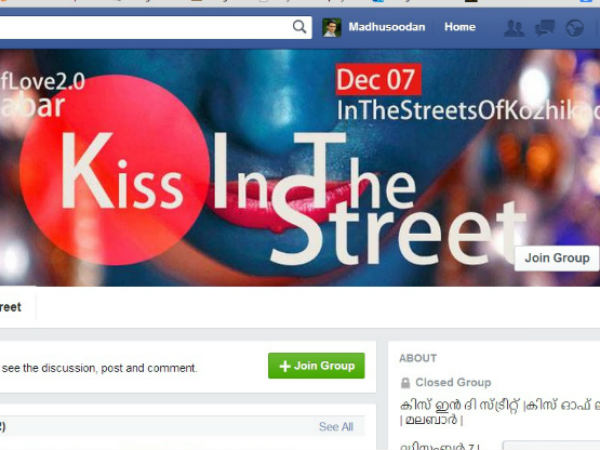This screenshot has height=450, width=600.
Task: Open the notifications globe icon
Action: (x=574, y=28)
